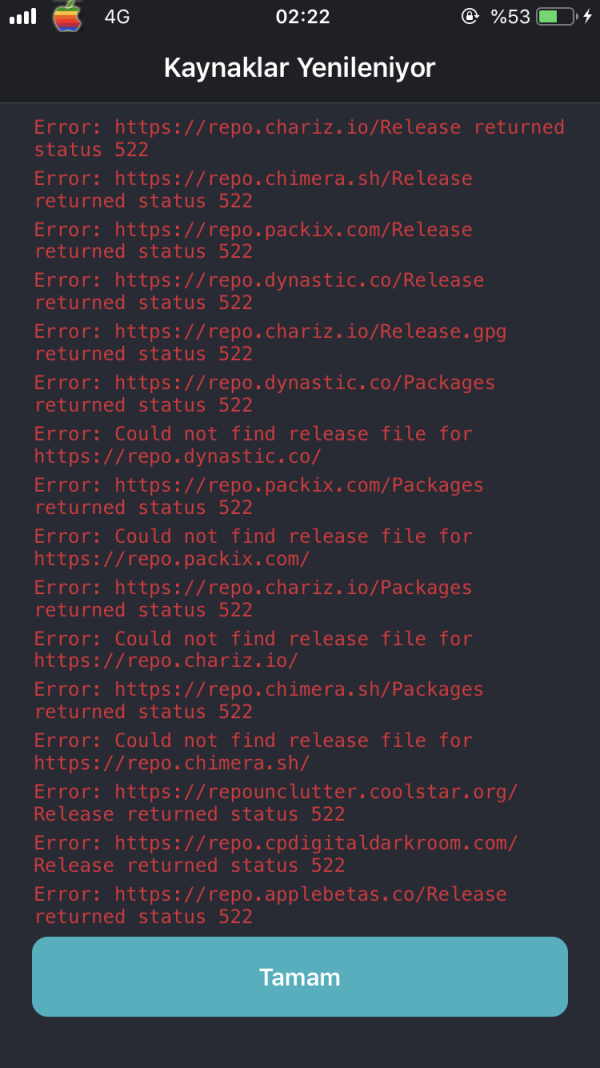Click the repounclutter.coolstar.org error URL
This screenshot has height=1068, width=600.
[x=316, y=792]
